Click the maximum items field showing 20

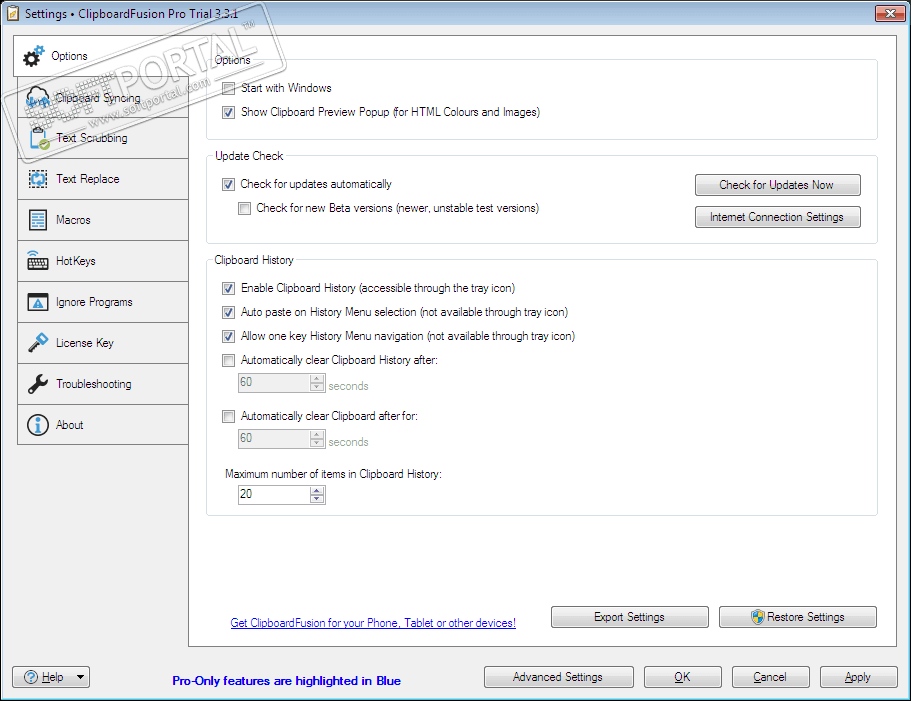click(x=274, y=494)
